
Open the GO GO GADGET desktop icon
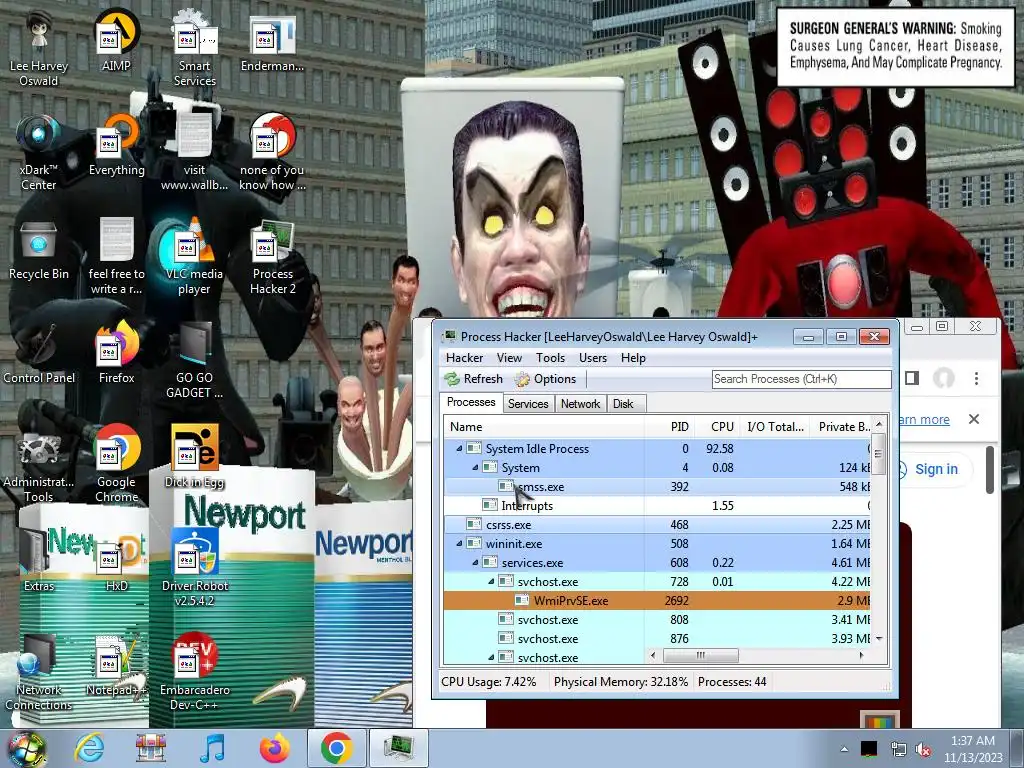(195, 360)
